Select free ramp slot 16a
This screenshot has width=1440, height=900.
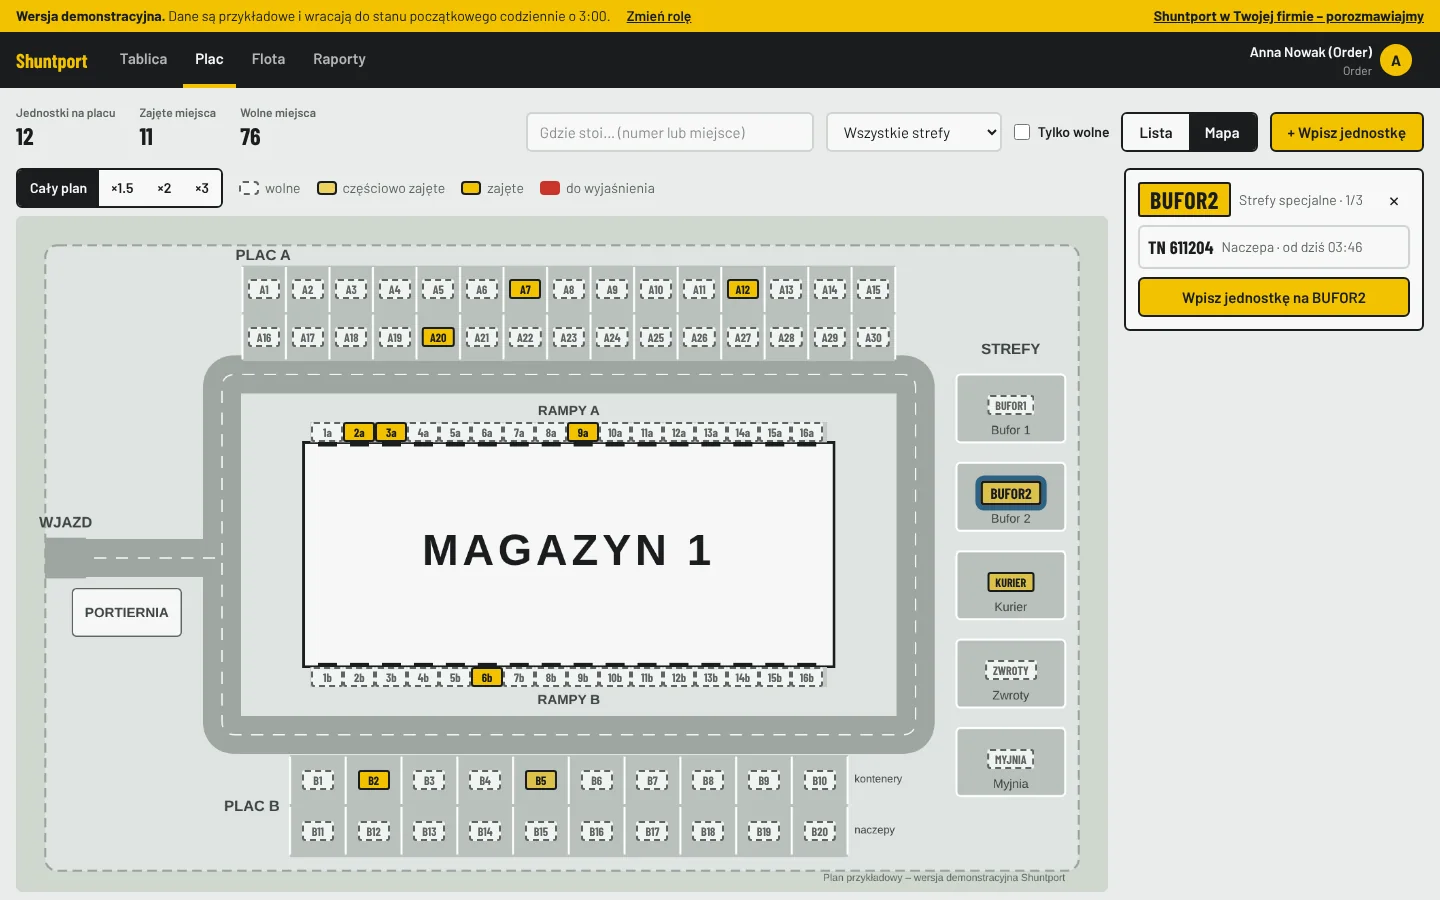[x=807, y=433]
